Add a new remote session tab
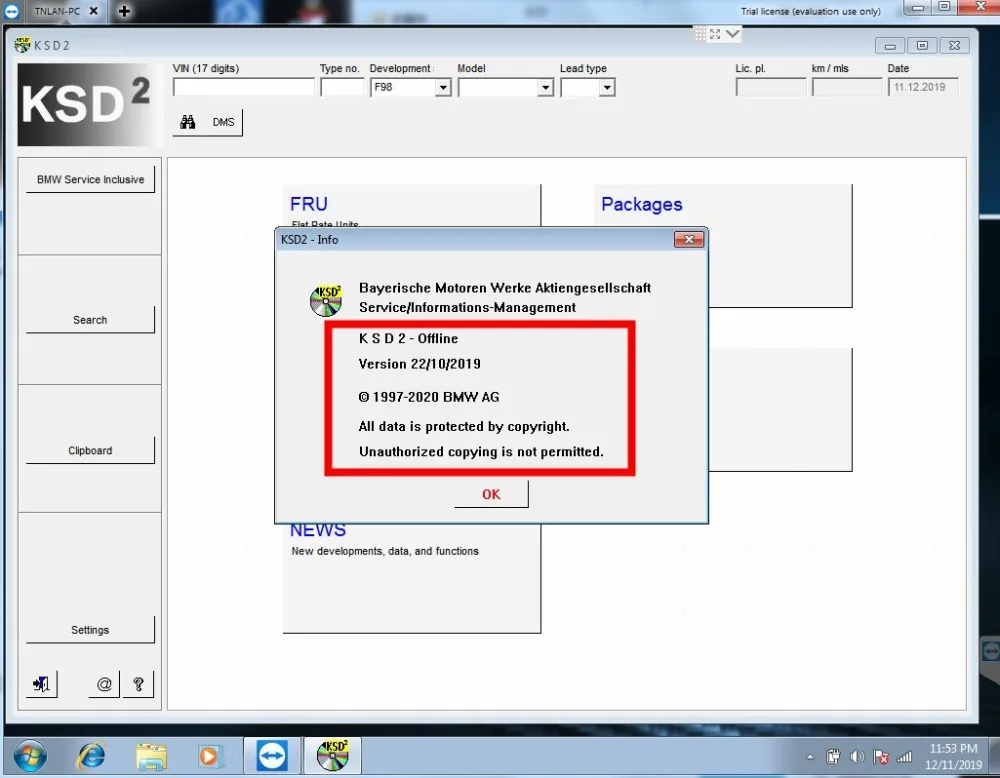 click(124, 11)
